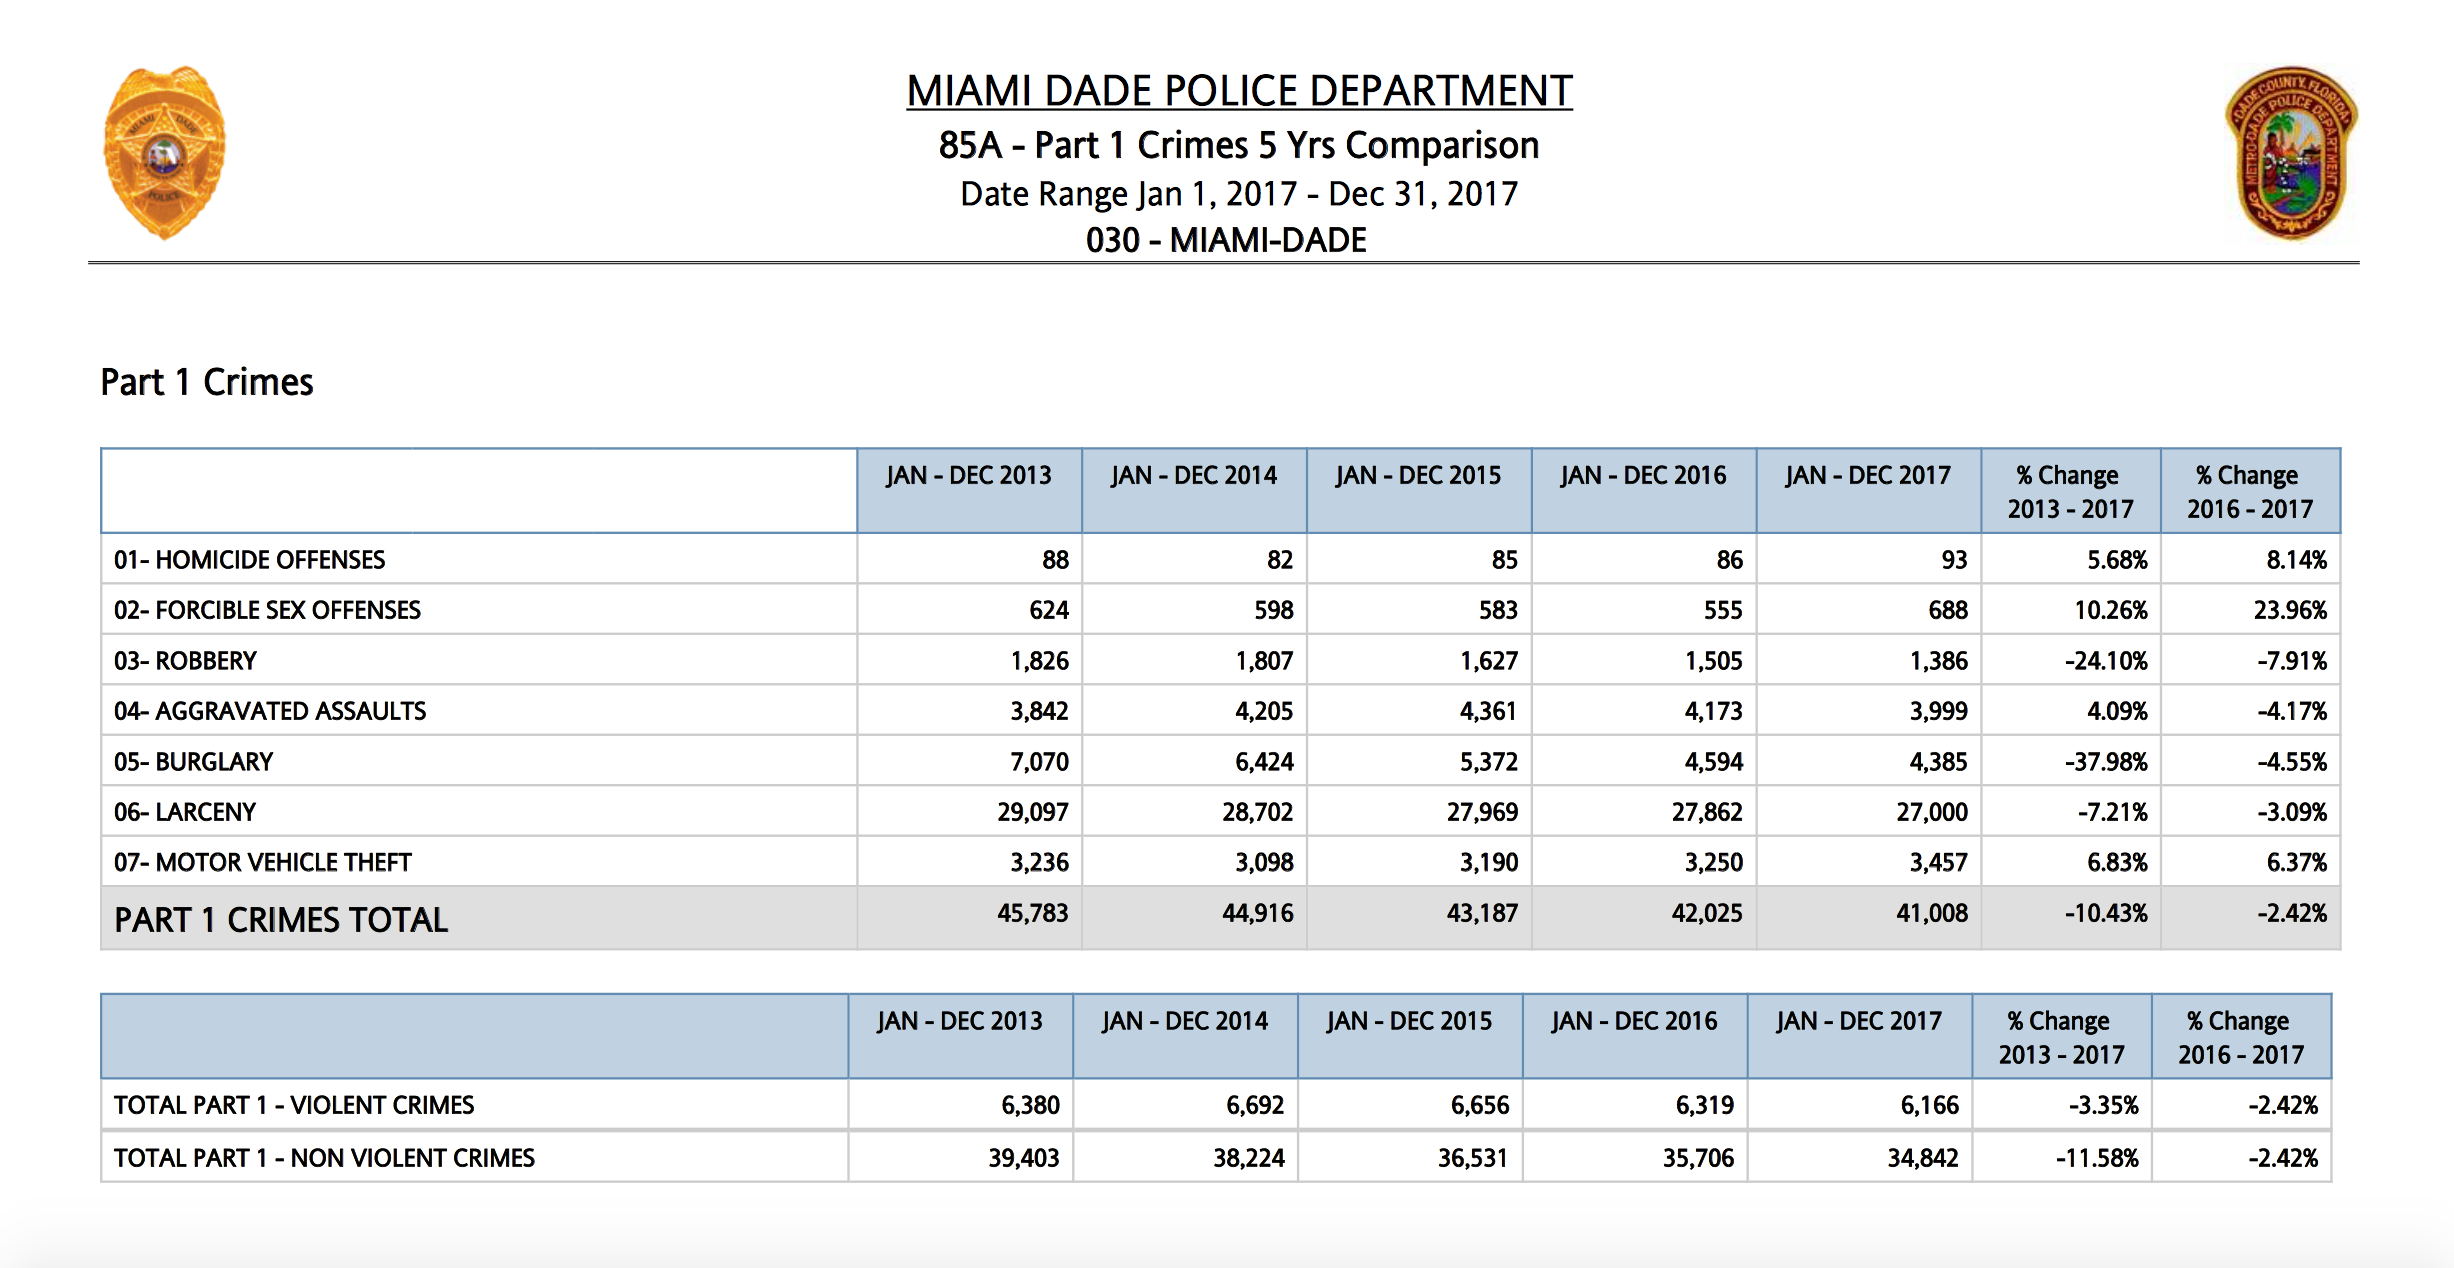
Task: Click the -37.98% burglary change cell
Action: point(2106,762)
